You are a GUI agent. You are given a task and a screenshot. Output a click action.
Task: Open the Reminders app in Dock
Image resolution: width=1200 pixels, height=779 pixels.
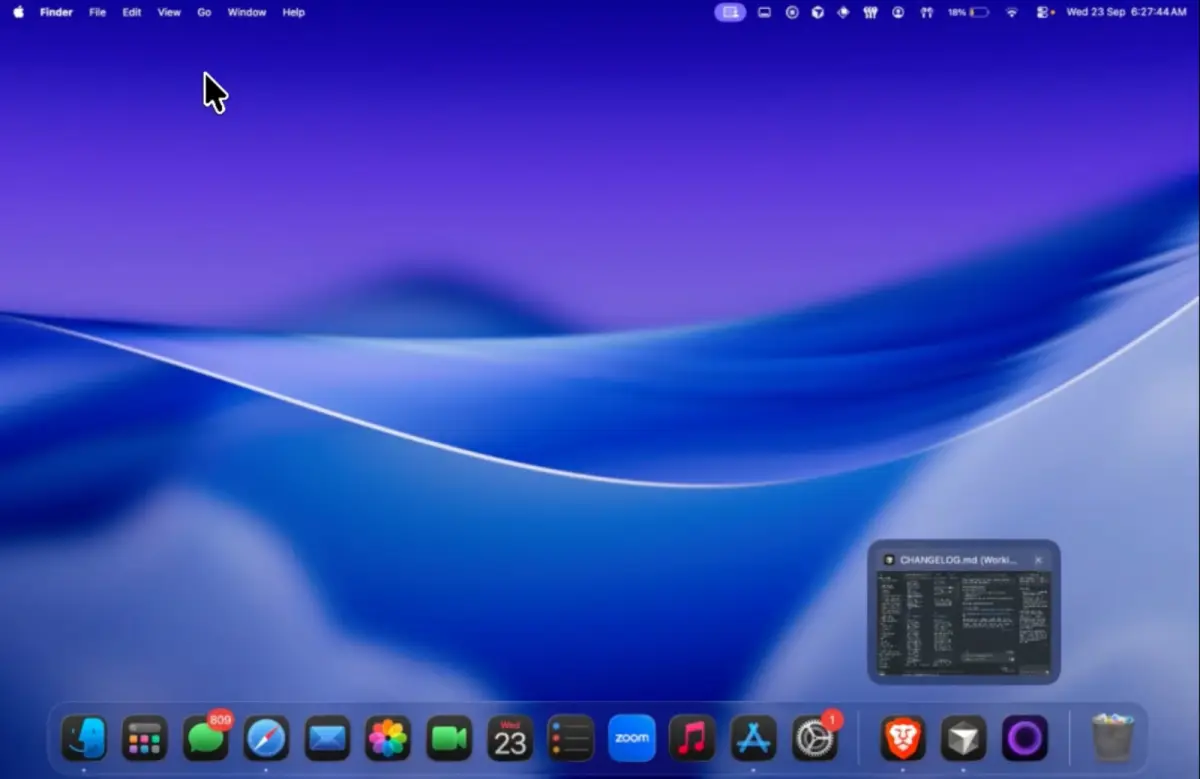(571, 739)
